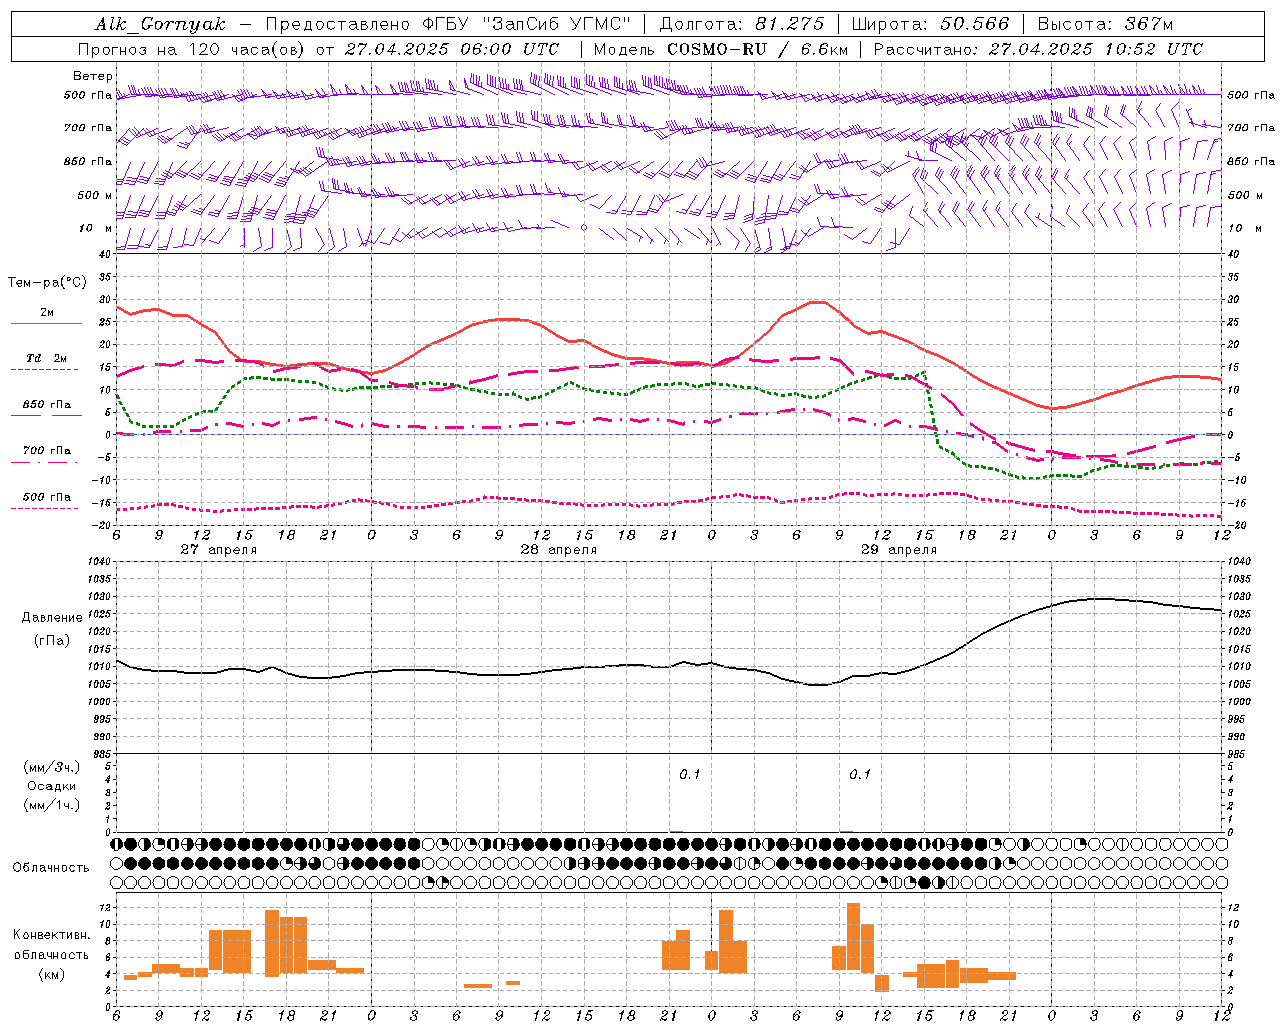This screenshot has width=1280, height=1024.
Task: Click the "Давление" pressure panel label
Action: coord(52,618)
